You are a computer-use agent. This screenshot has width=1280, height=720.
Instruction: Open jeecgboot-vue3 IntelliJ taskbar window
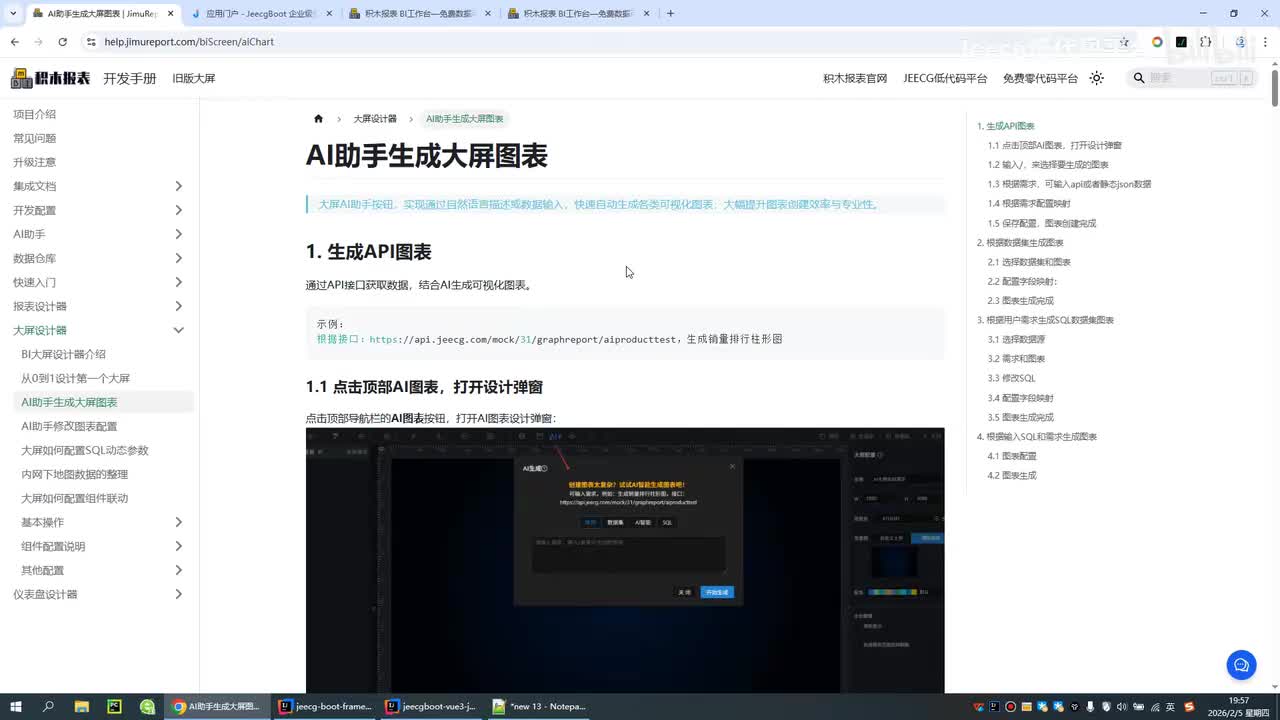[431, 706]
